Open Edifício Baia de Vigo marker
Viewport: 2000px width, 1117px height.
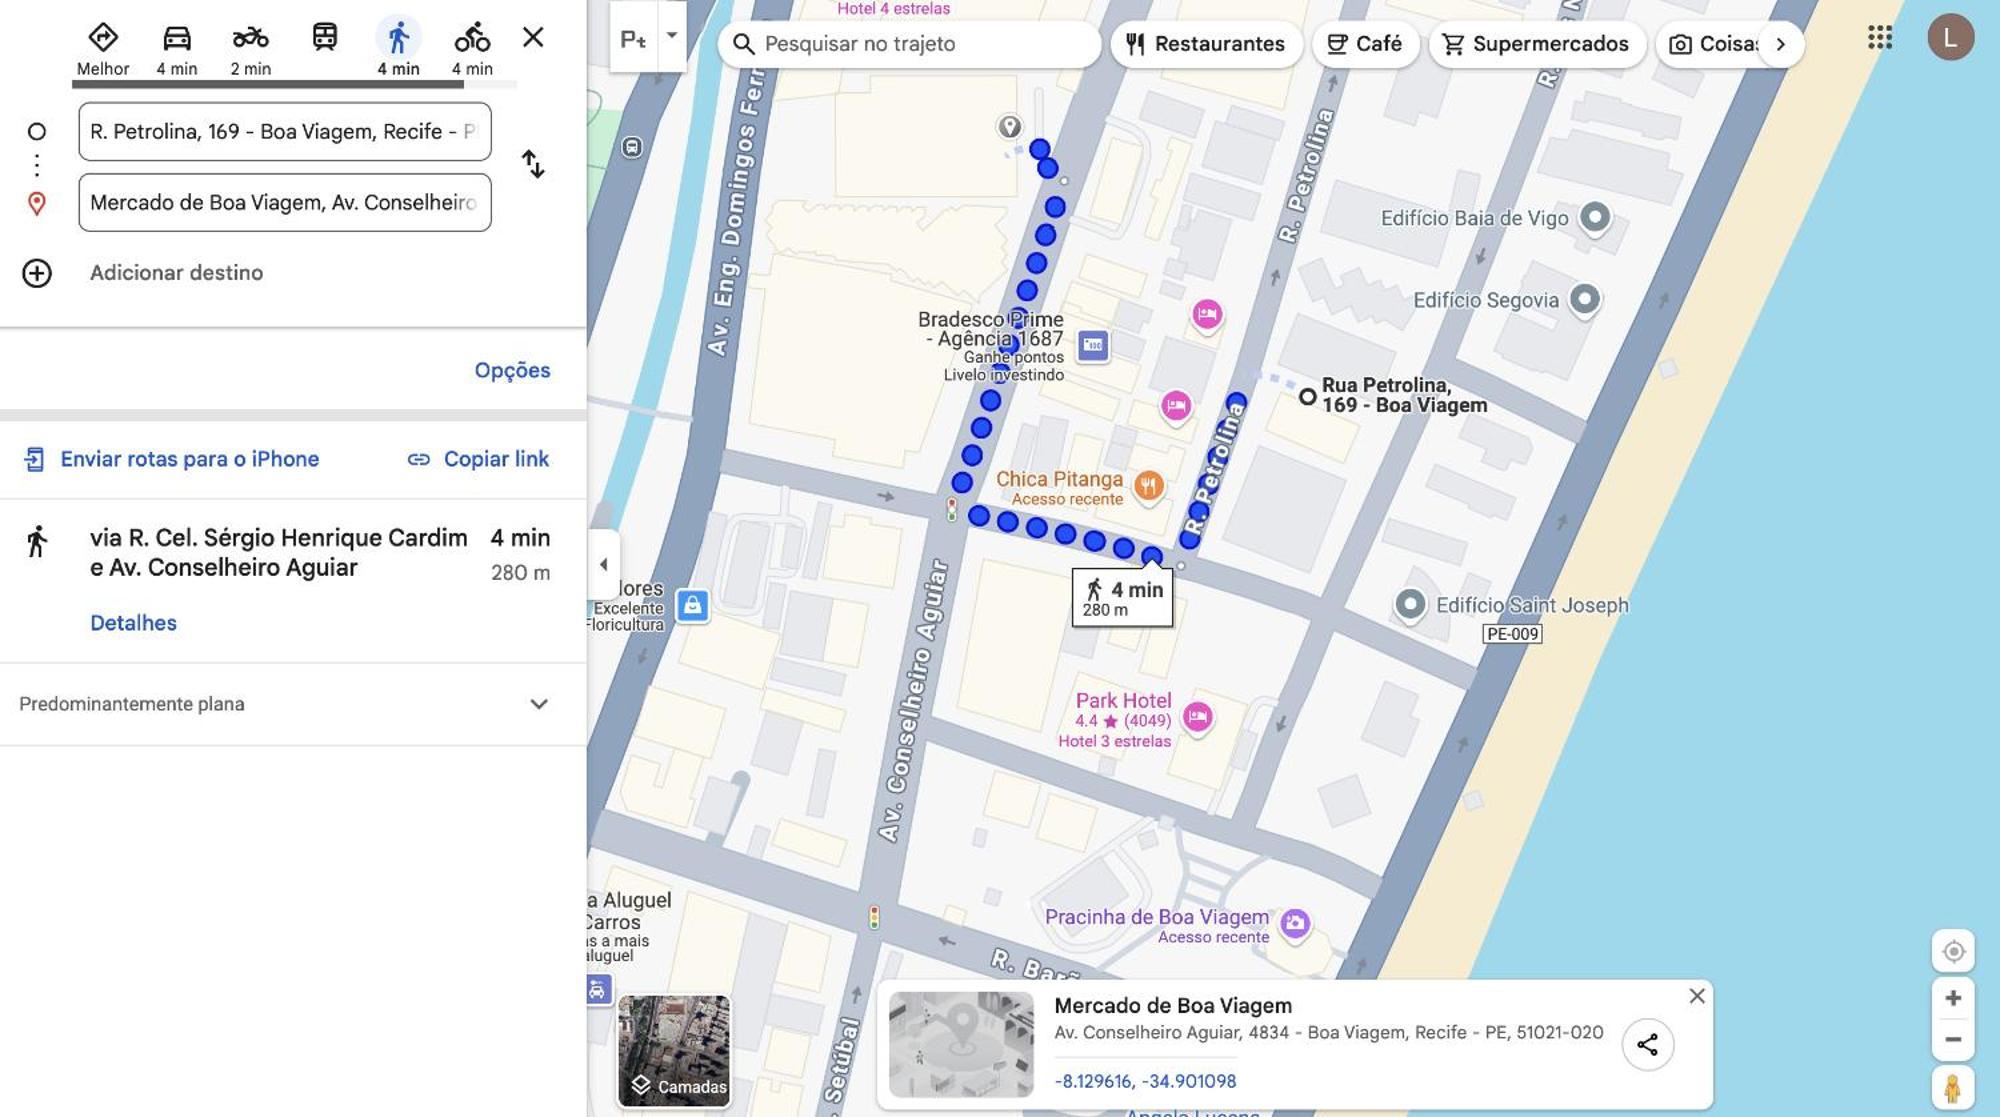[x=1595, y=217]
